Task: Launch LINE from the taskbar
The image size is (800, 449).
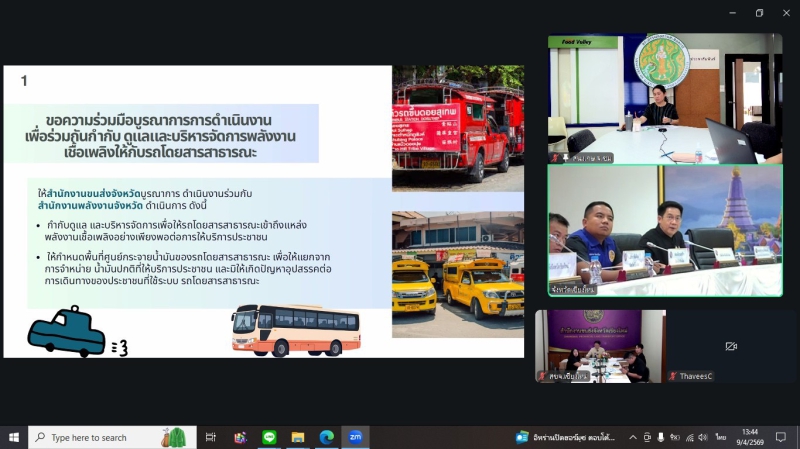Action: tap(269, 437)
